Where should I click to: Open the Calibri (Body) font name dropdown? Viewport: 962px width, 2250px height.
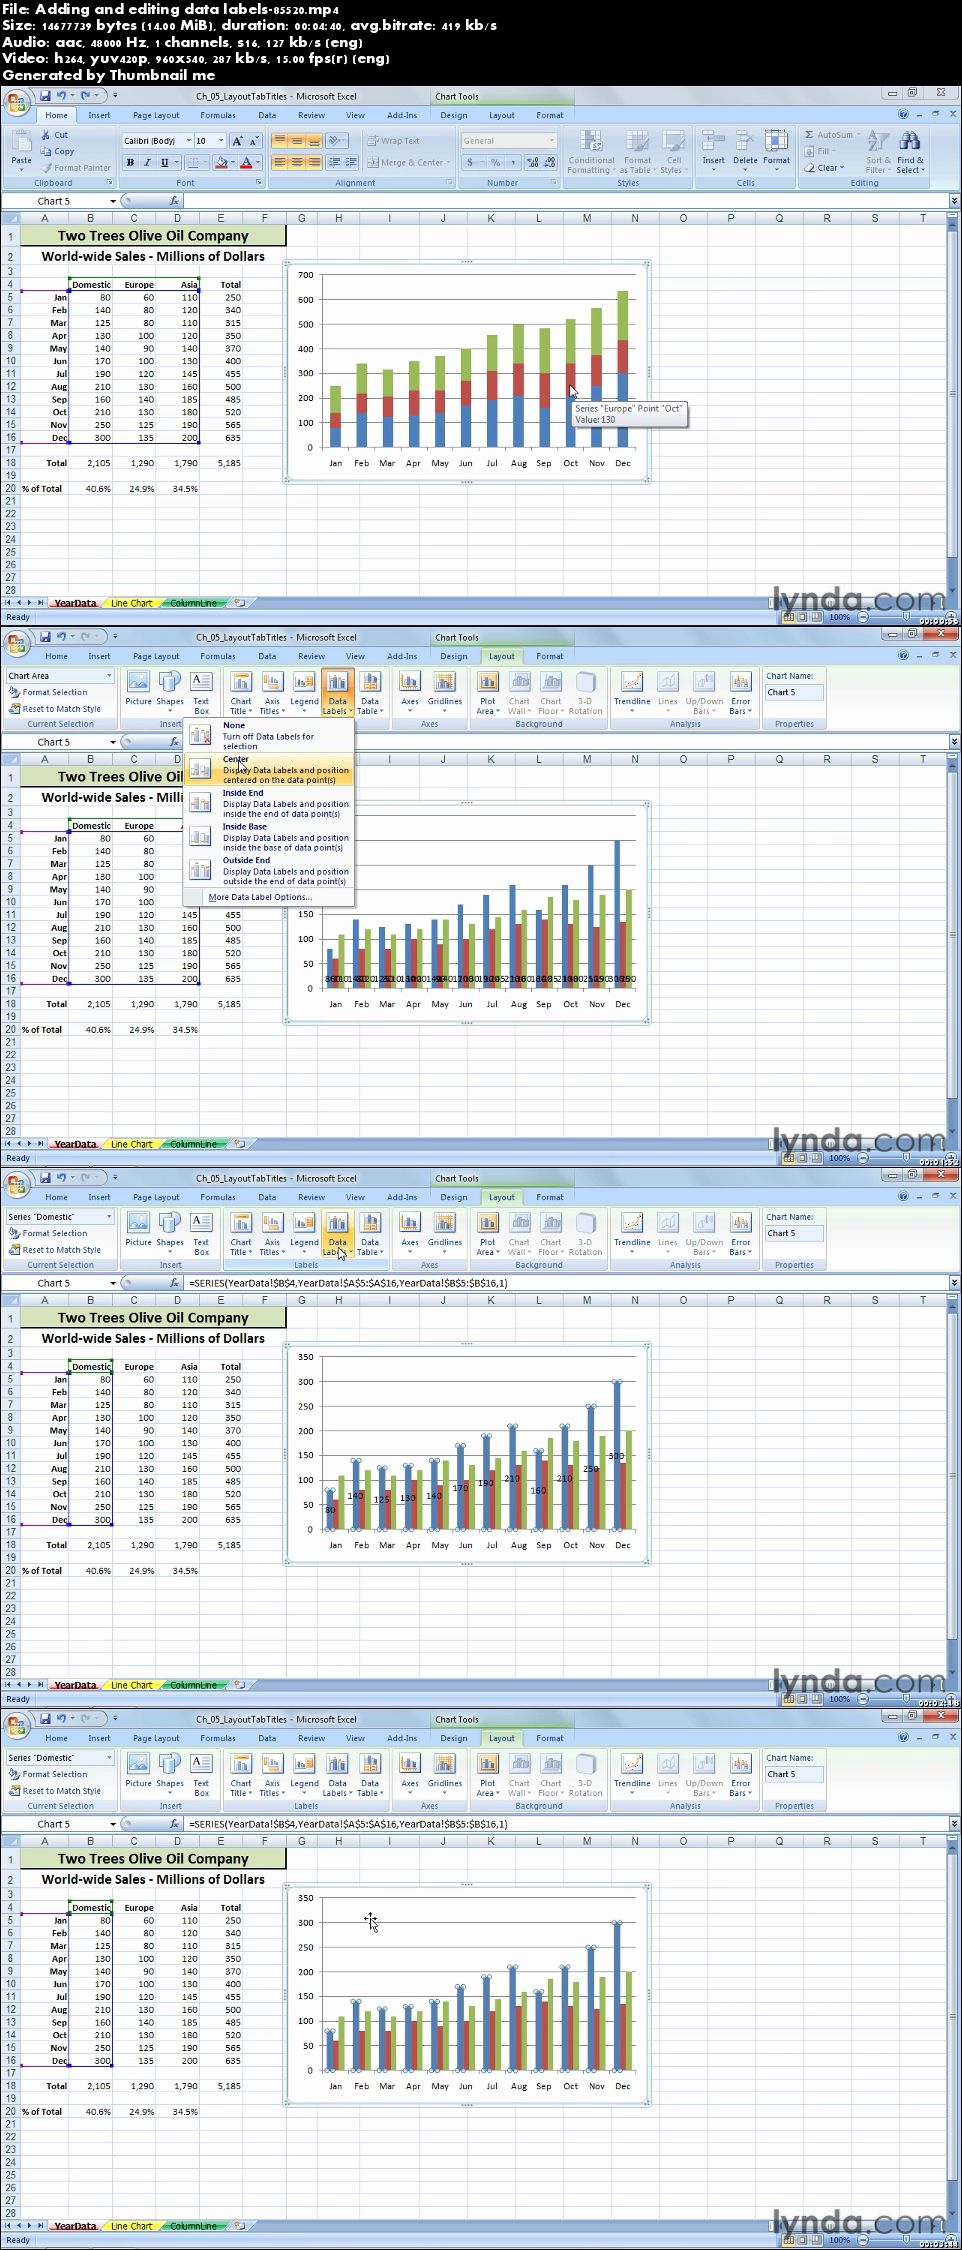pyautogui.click(x=188, y=141)
